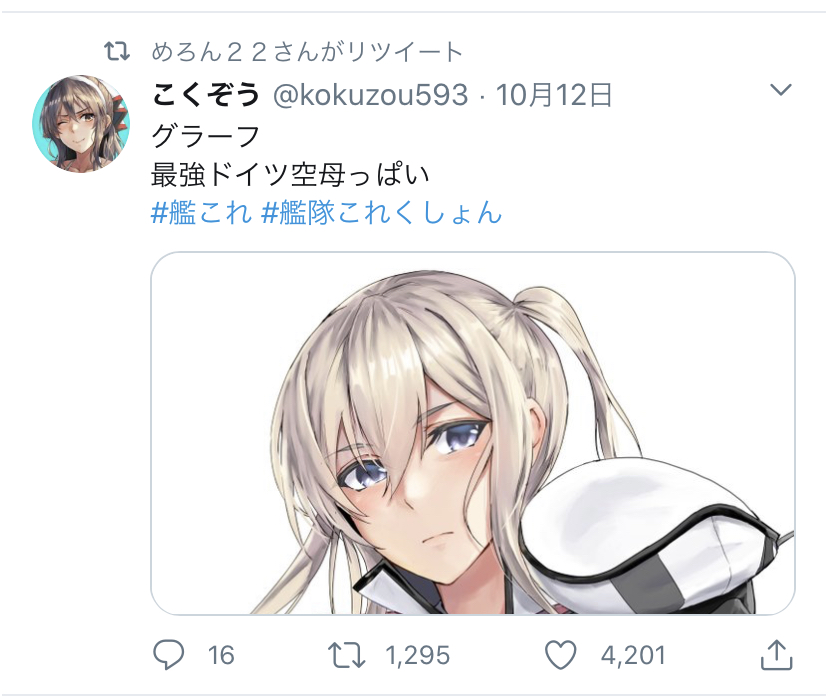Open the こくぞう display name profile

[206, 95]
